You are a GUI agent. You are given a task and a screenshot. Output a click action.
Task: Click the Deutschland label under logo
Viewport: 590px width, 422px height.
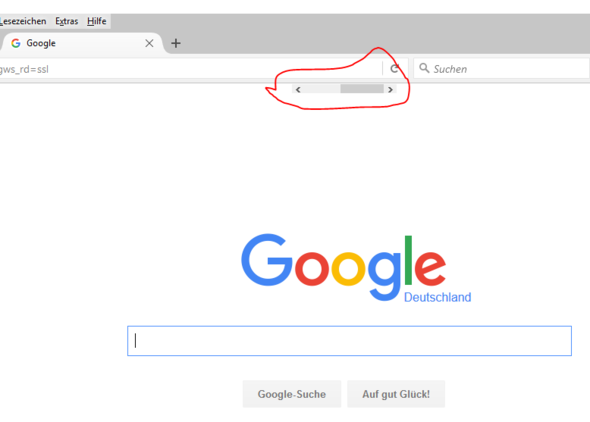click(x=437, y=297)
